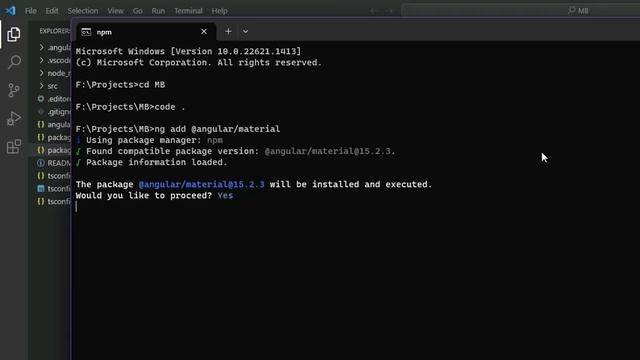Select the npm terminal tab
The height and width of the screenshot is (360, 640).
[145, 32]
